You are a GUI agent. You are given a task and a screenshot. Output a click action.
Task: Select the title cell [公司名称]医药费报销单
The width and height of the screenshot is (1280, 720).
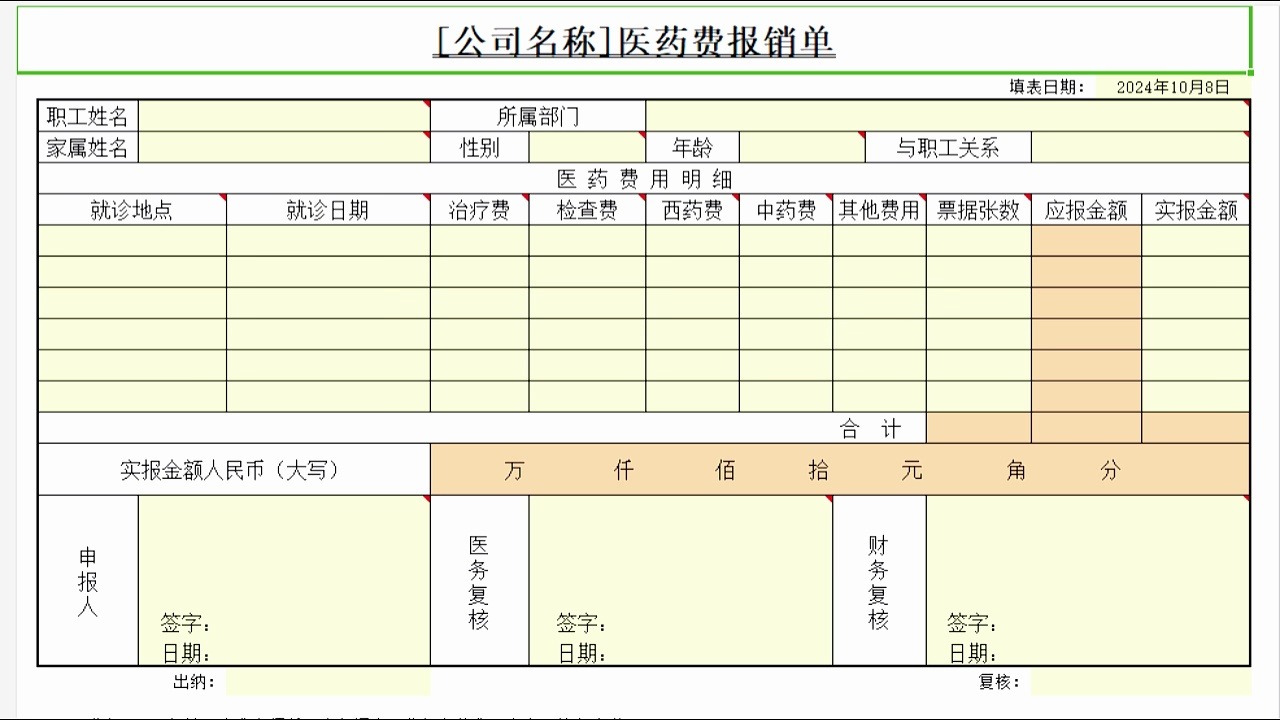634,41
